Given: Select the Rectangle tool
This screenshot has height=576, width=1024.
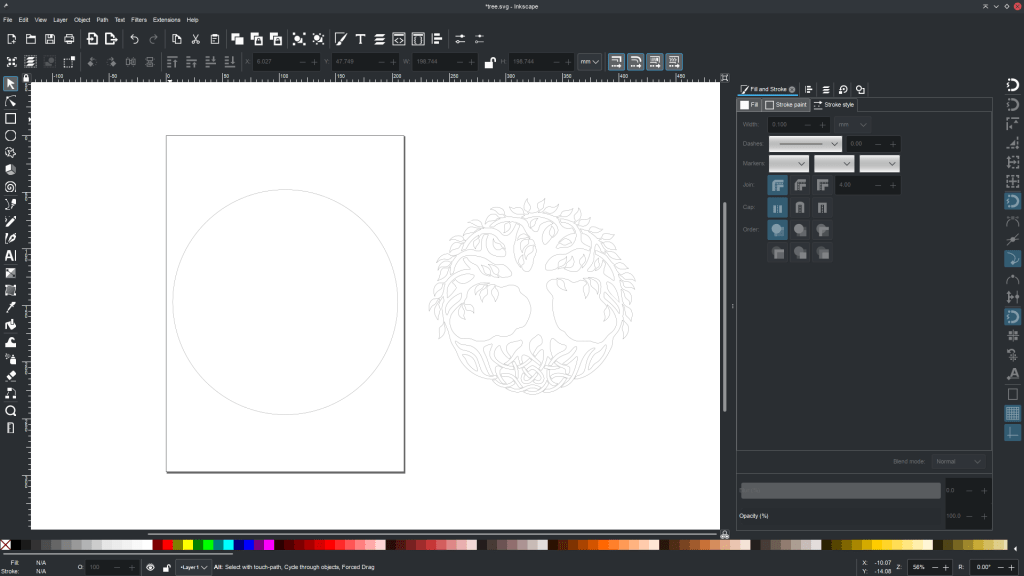Looking at the screenshot, I should click(10, 118).
